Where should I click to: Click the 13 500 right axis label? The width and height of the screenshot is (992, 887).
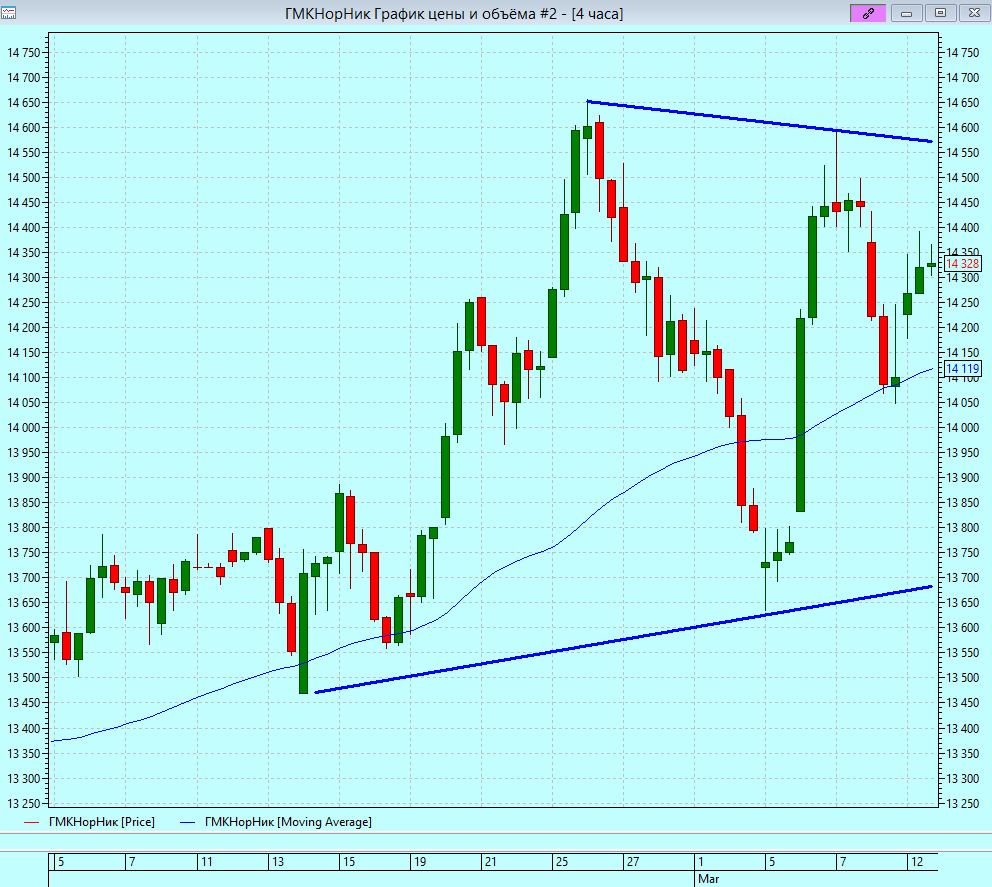coord(962,678)
